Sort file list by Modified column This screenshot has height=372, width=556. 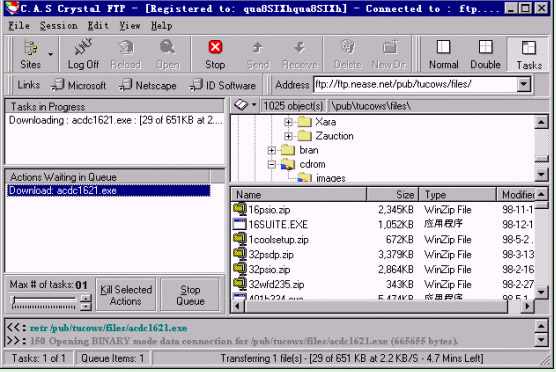coord(516,195)
